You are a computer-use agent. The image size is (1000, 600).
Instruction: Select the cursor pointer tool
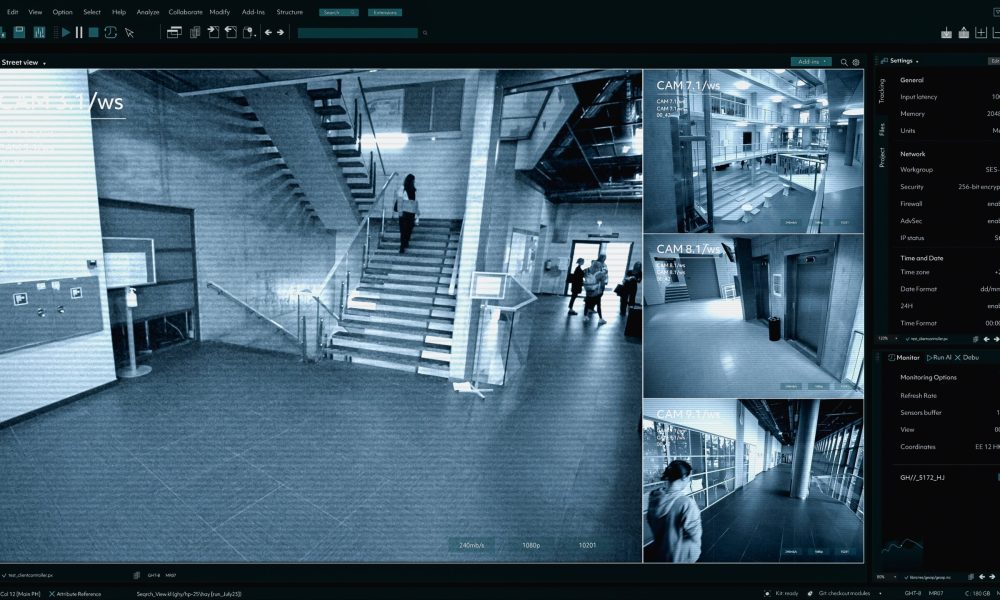point(128,32)
